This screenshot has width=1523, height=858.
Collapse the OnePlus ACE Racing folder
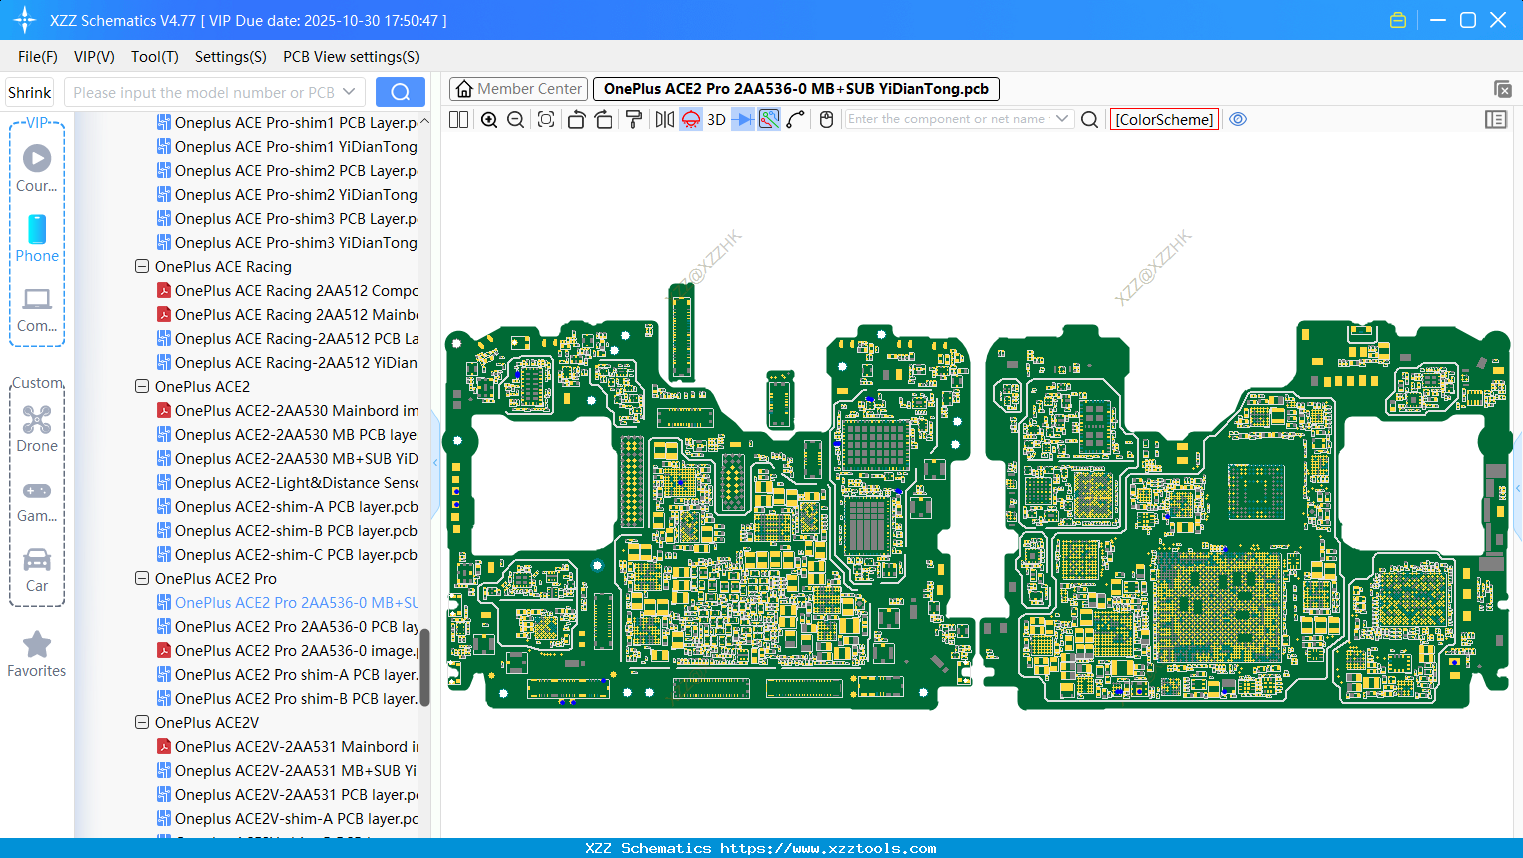coord(142,267)
